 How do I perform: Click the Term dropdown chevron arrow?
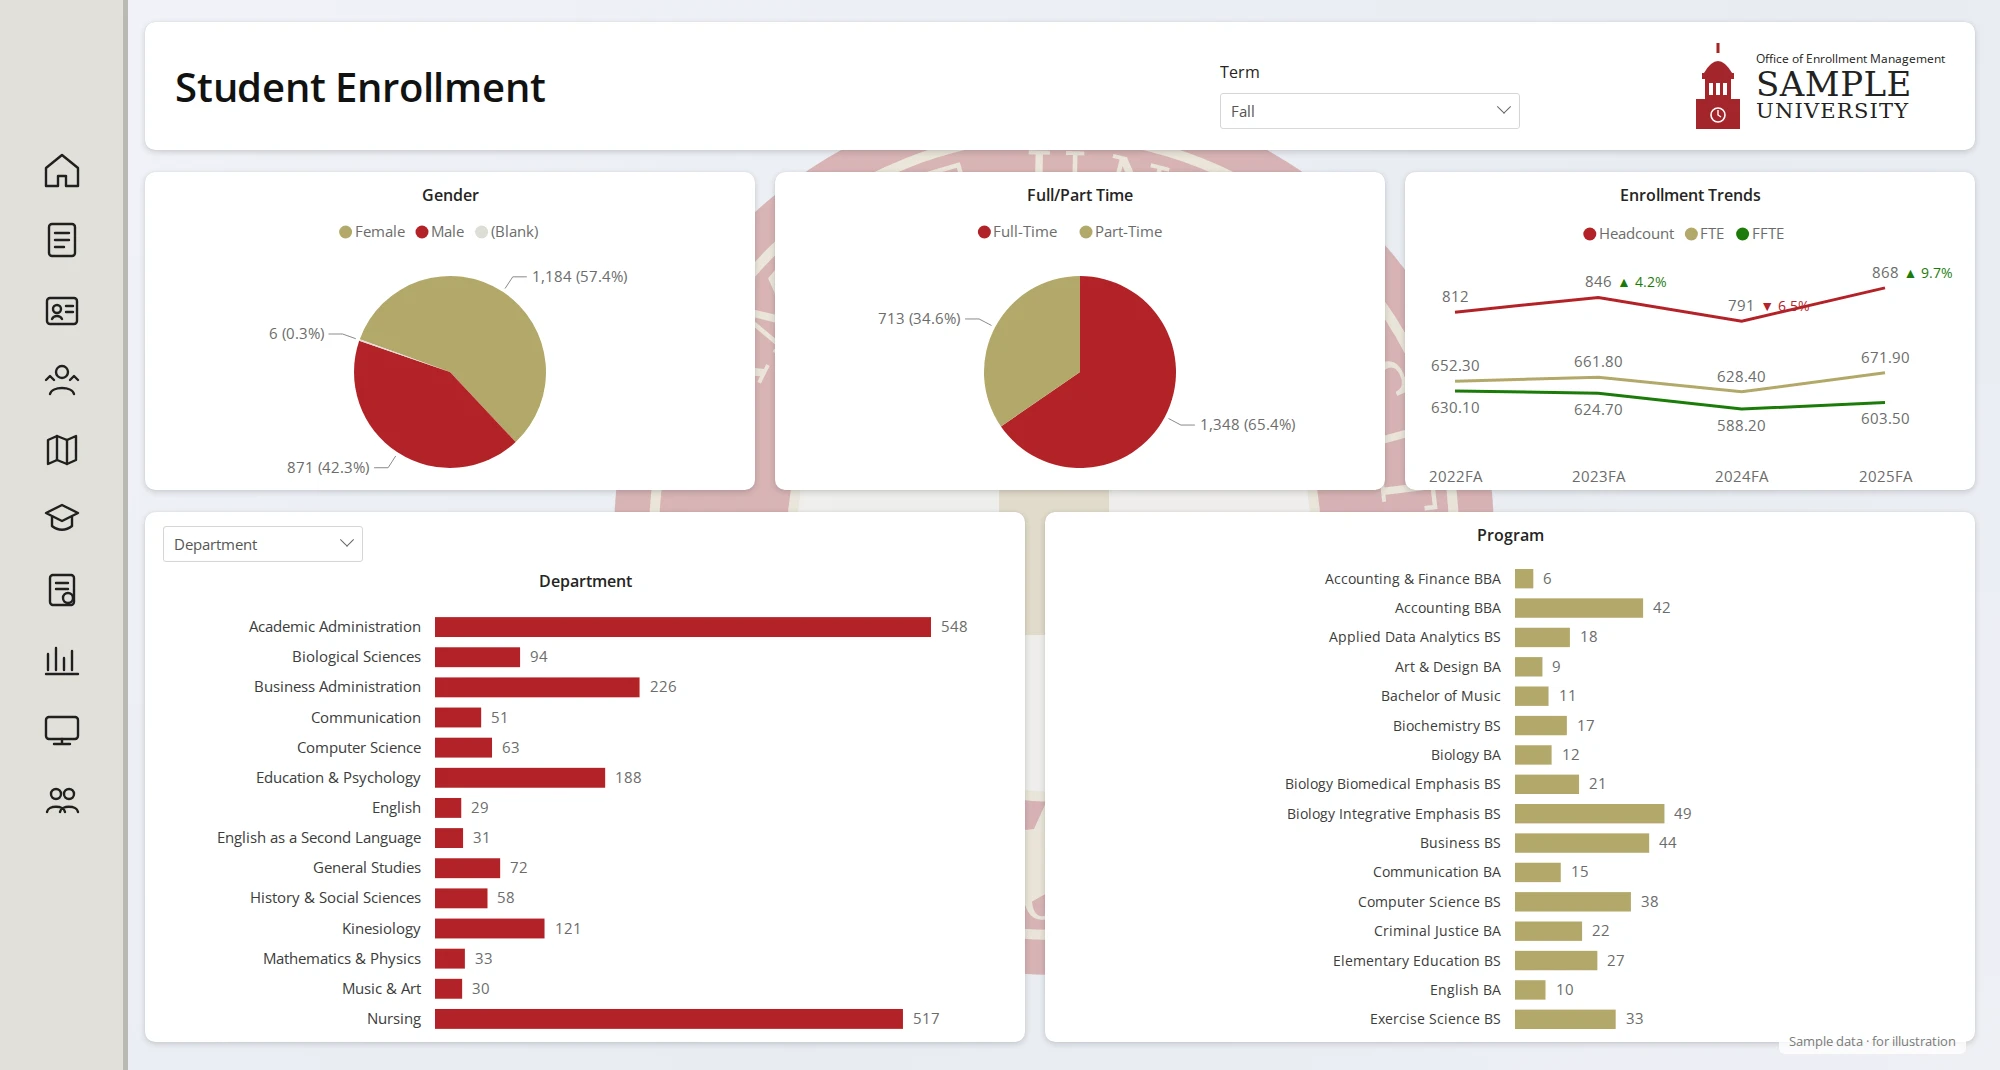point(1503,110)
